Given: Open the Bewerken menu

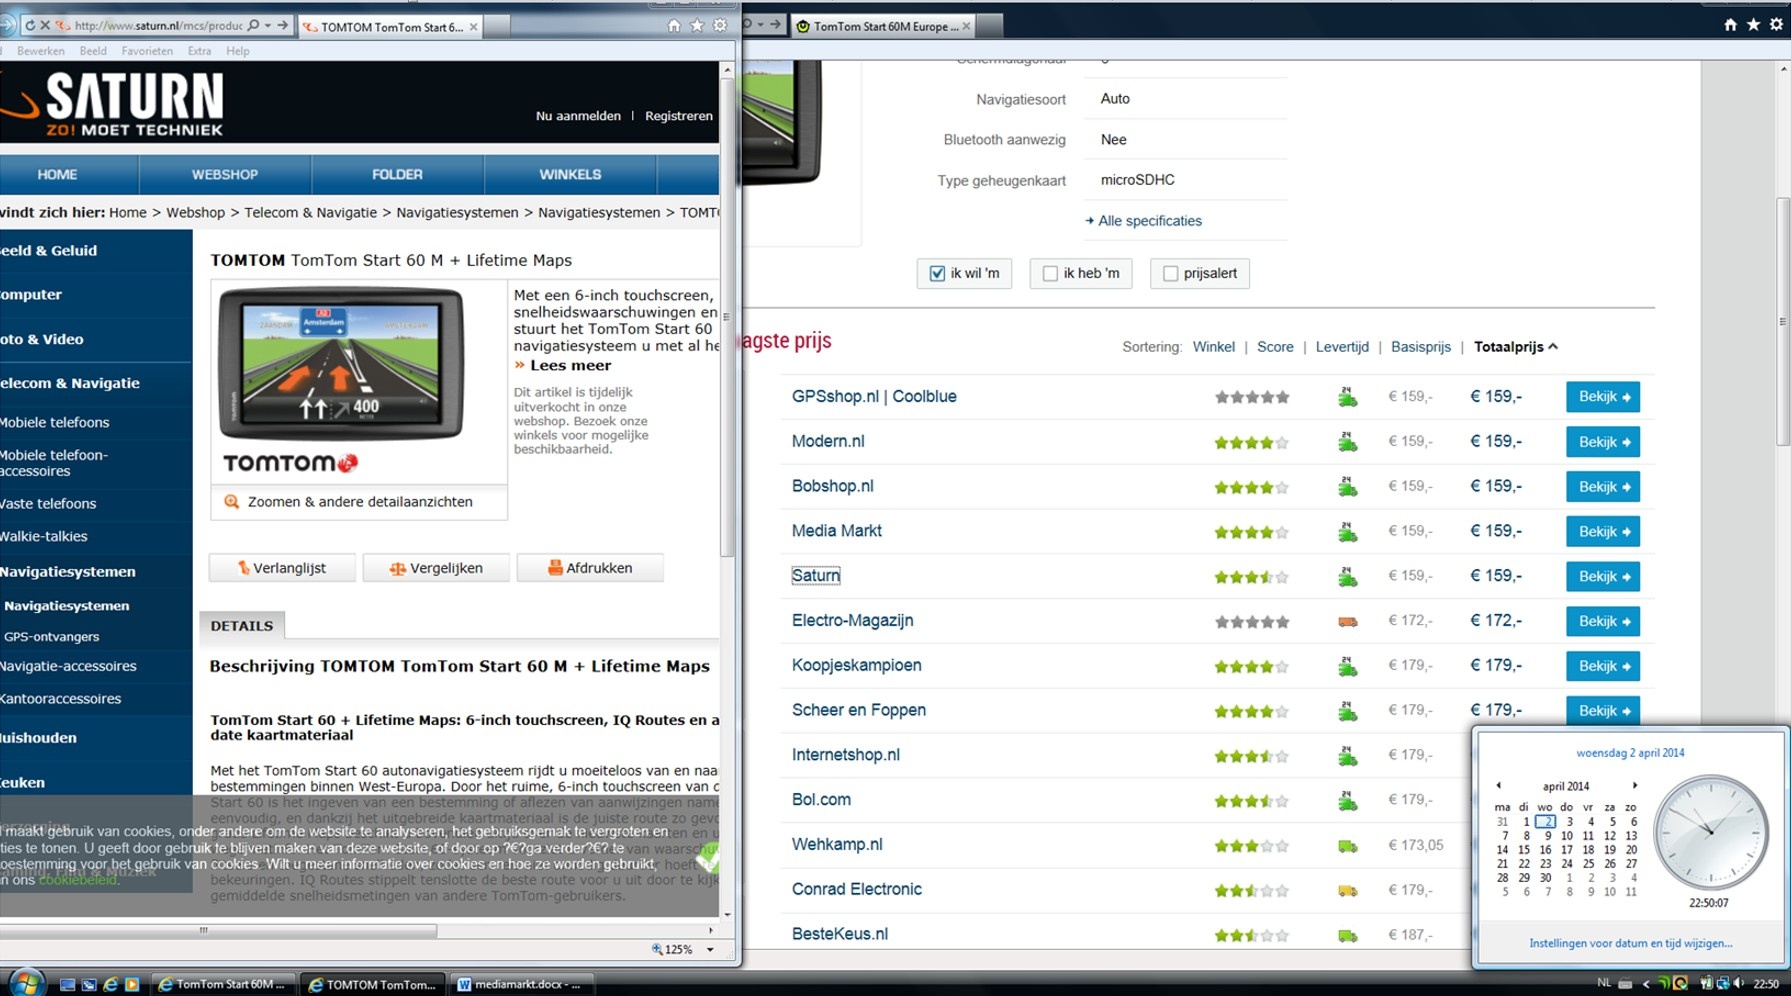Looking at the screenshot, I should point(41,51).
